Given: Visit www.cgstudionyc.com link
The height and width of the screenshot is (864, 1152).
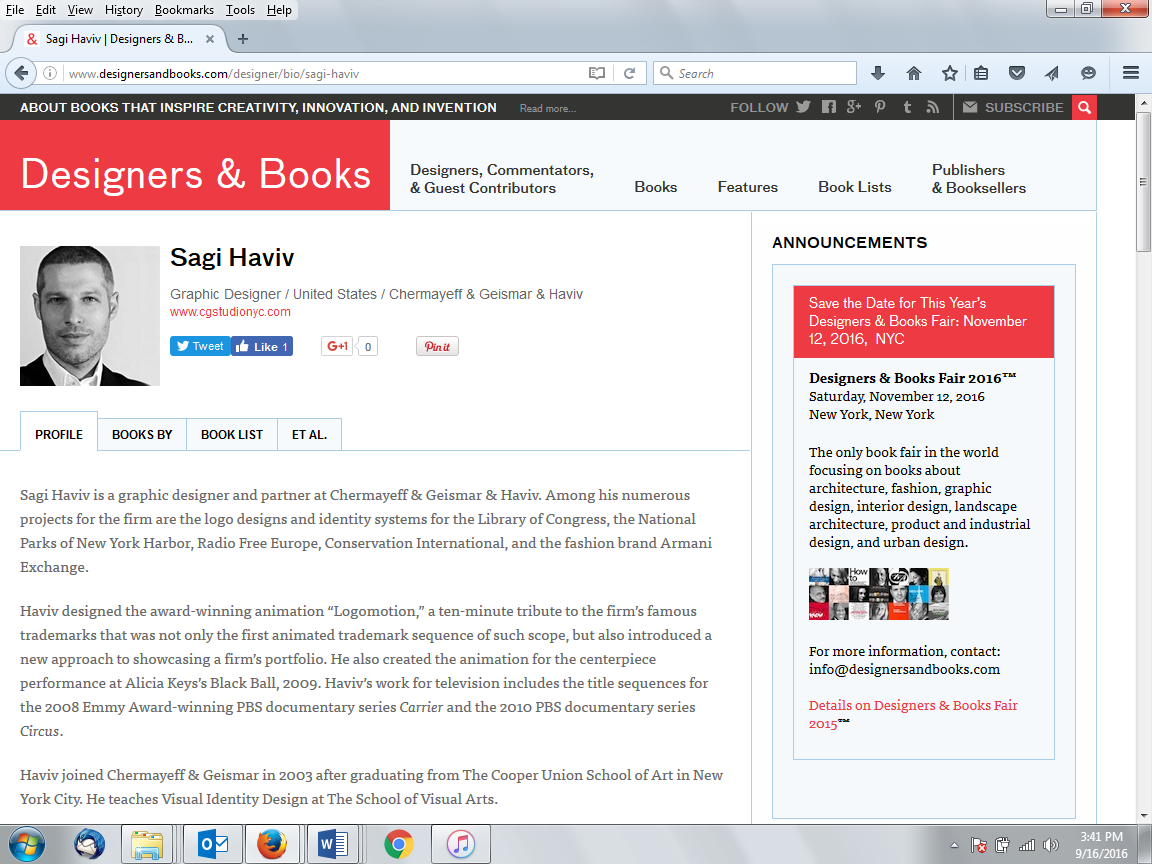Looking at the screenshot, I should [230, 312].
